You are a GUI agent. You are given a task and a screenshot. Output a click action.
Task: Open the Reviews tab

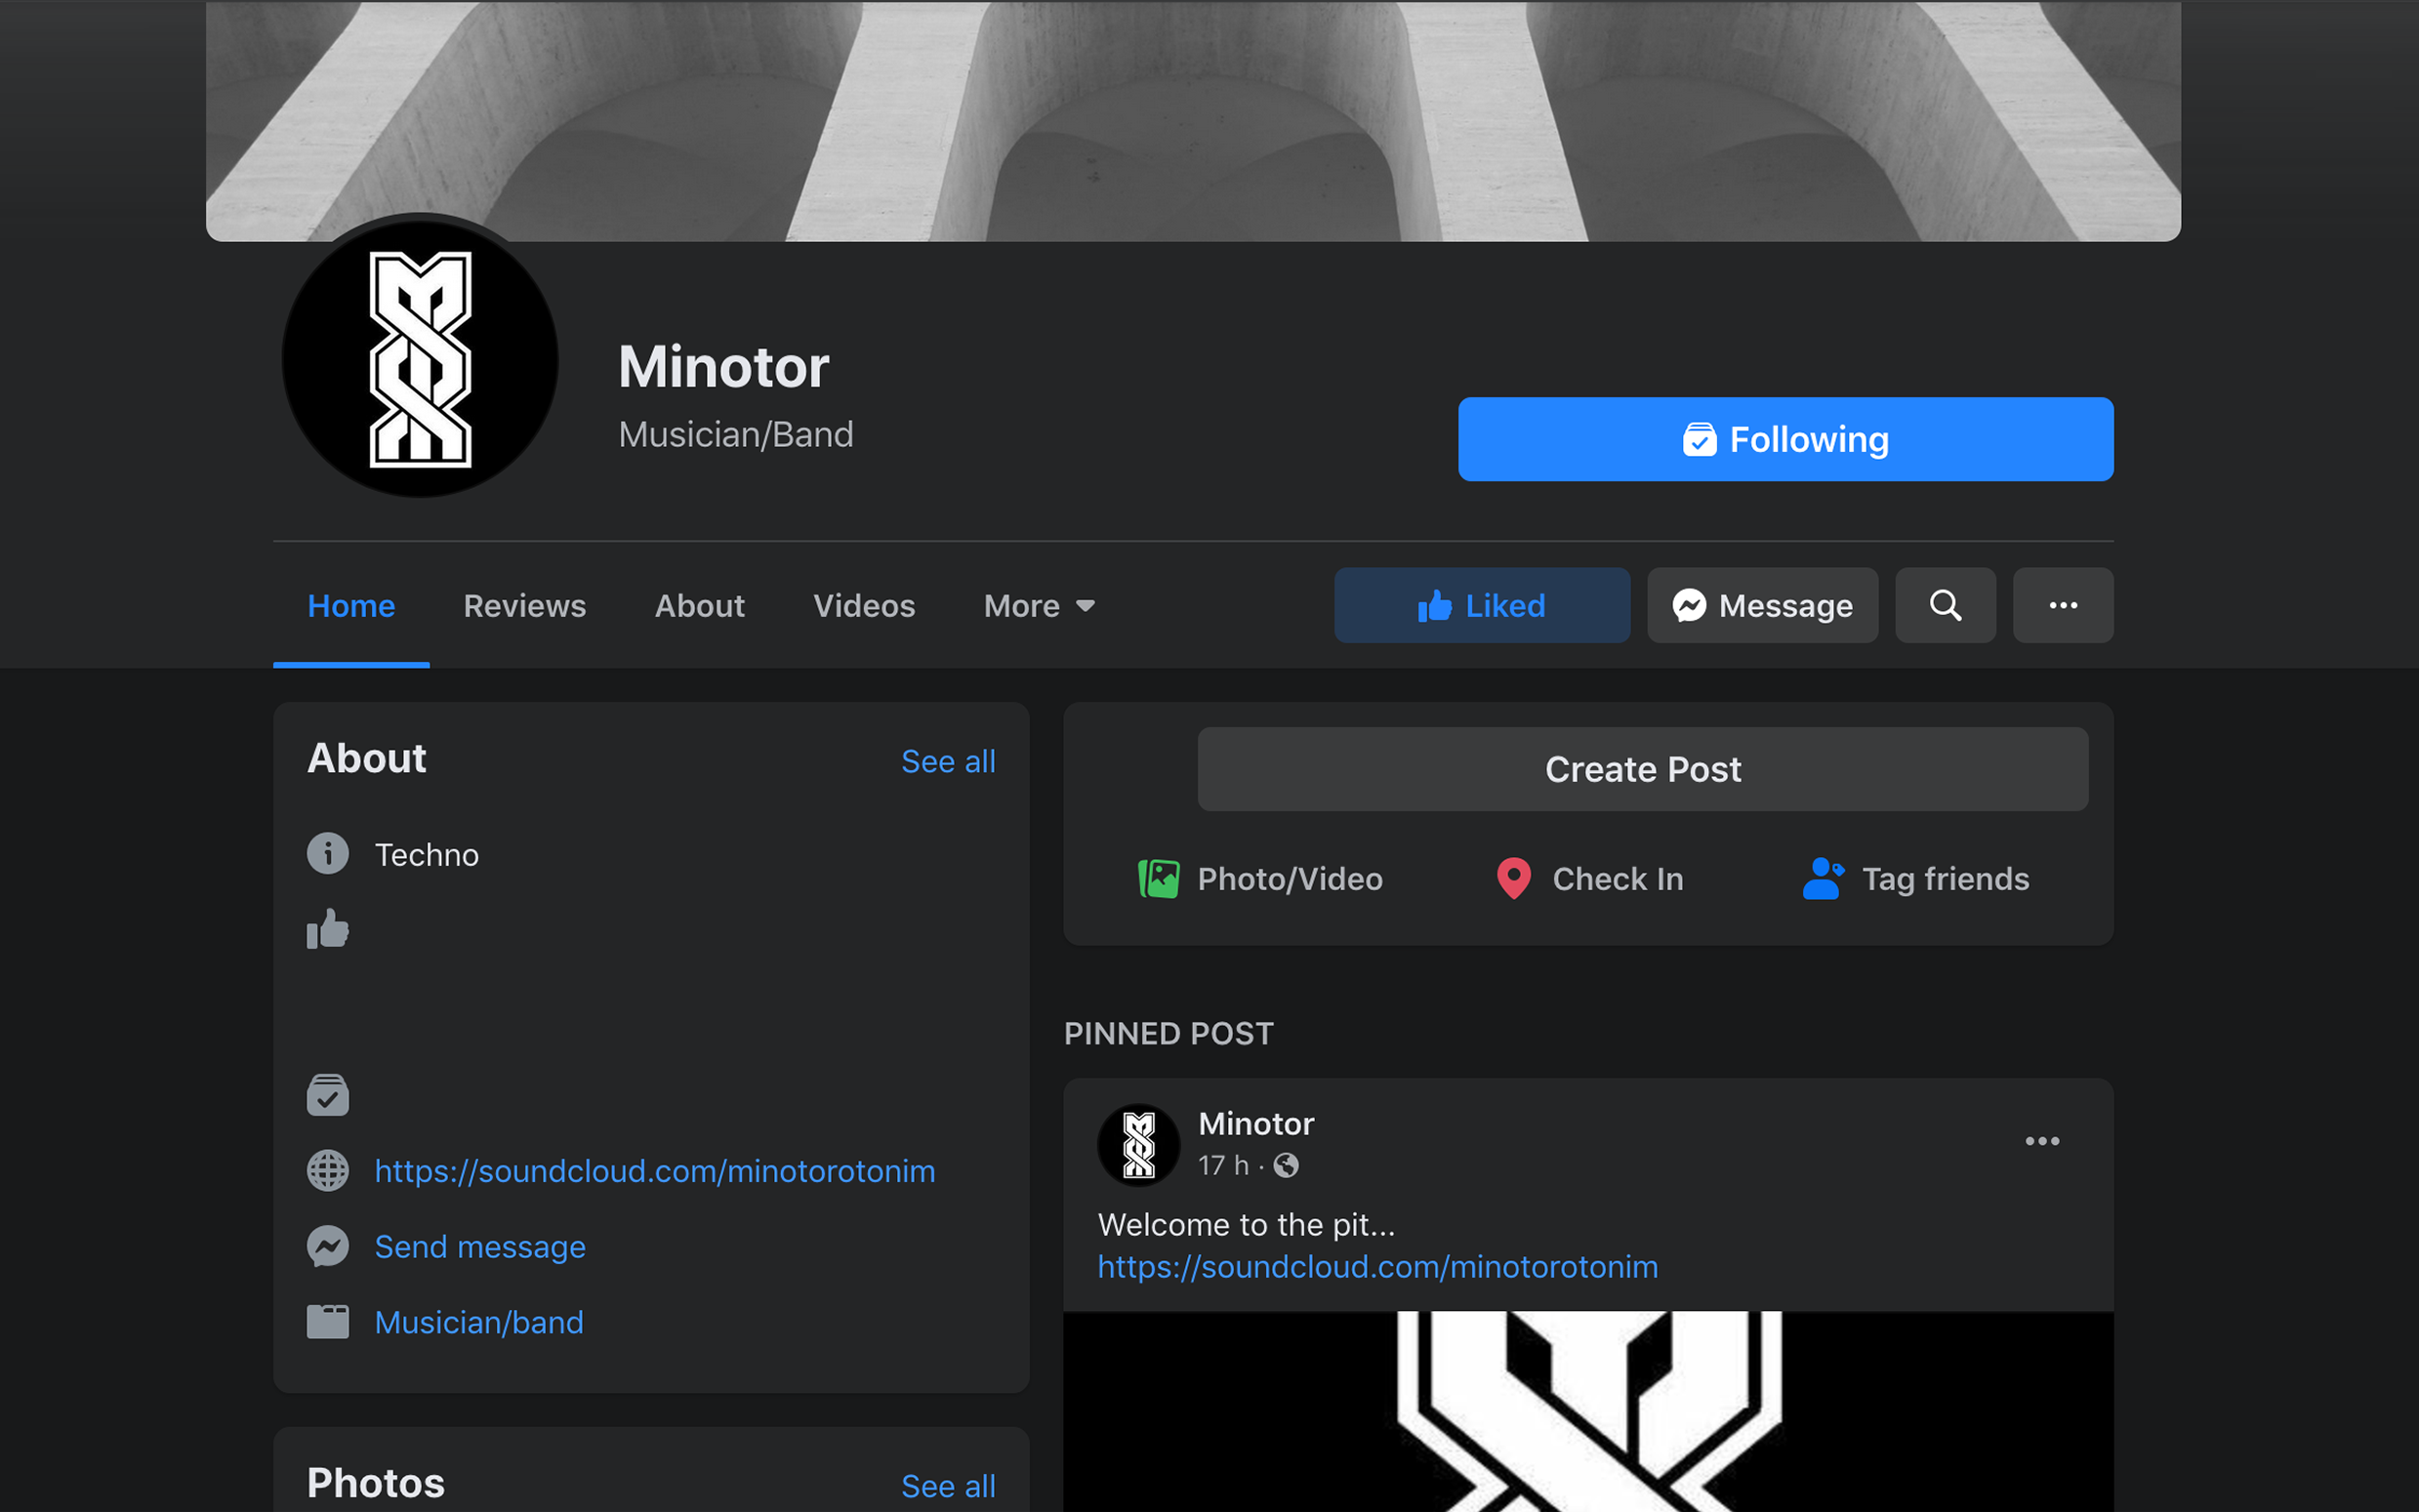tap(524, 606)
